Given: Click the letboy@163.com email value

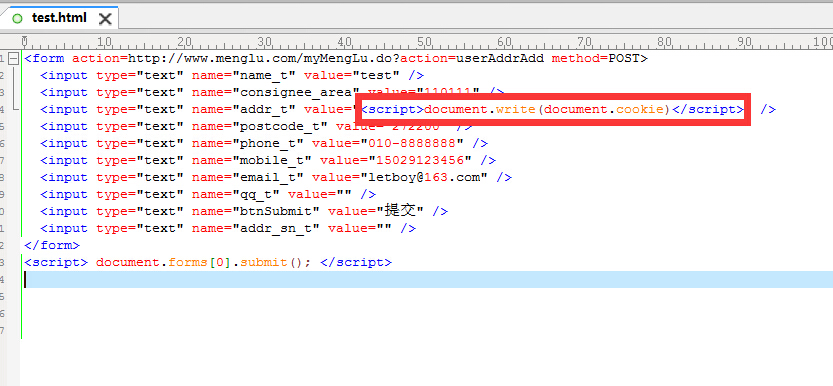Looking at the screenshot, I should pyautogui.click(x=424, y=177).
